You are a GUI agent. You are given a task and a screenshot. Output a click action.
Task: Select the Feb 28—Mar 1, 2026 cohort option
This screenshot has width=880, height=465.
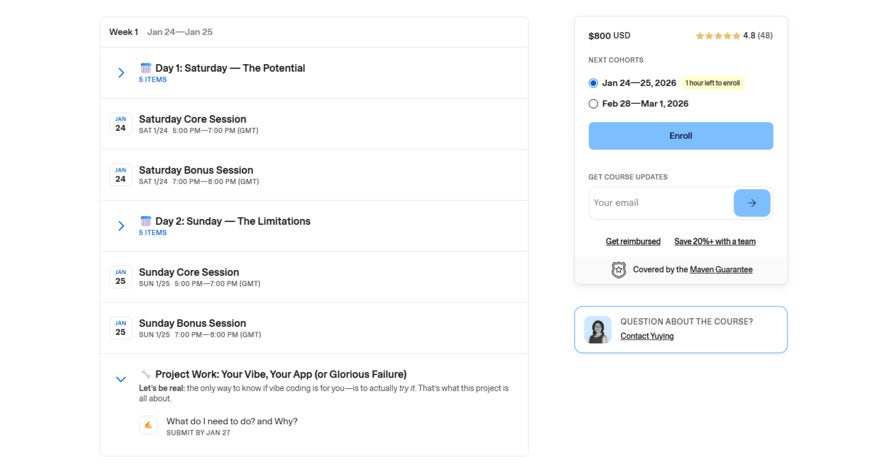tap(594, 104)
